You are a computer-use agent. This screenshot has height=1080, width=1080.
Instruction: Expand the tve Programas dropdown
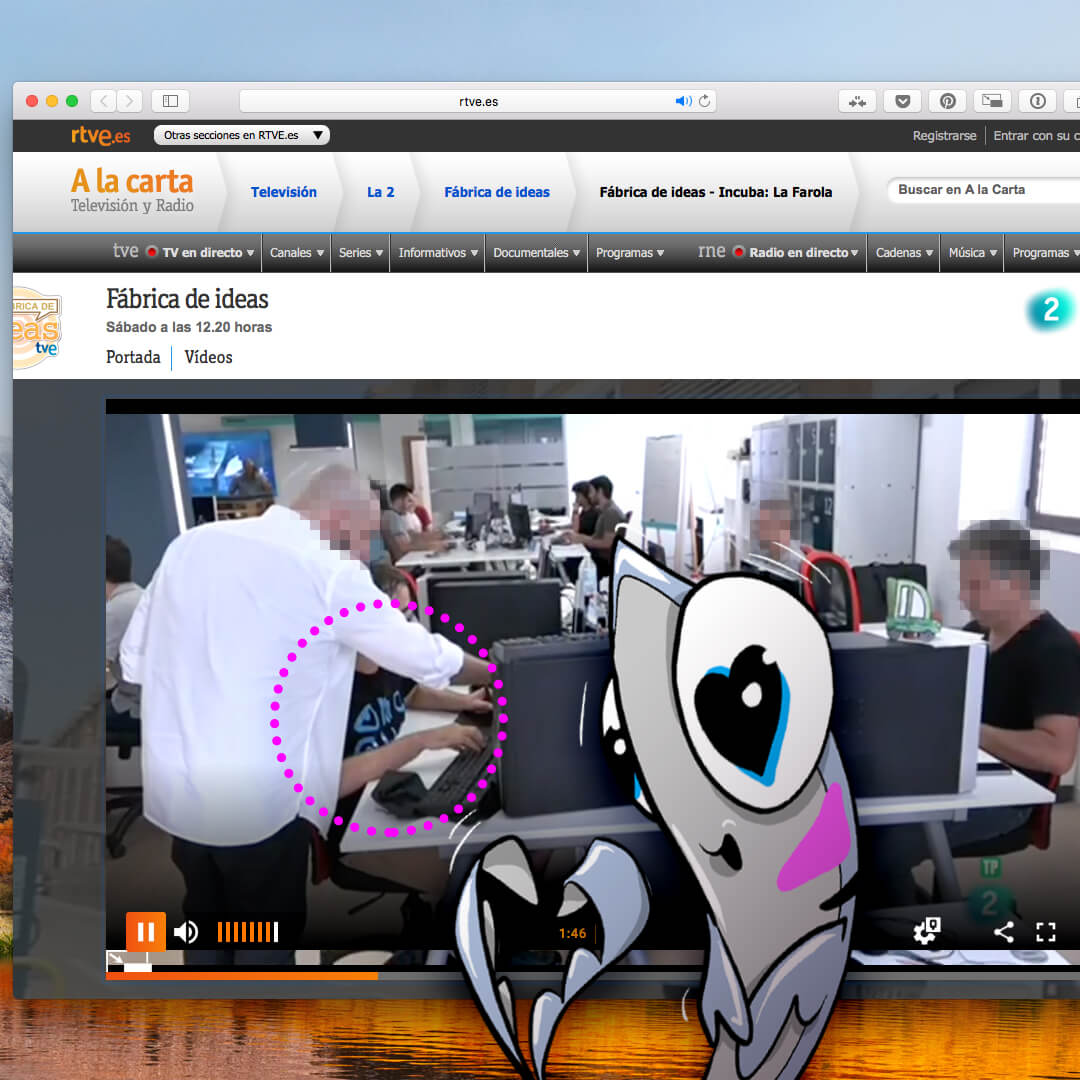point(630,253)
